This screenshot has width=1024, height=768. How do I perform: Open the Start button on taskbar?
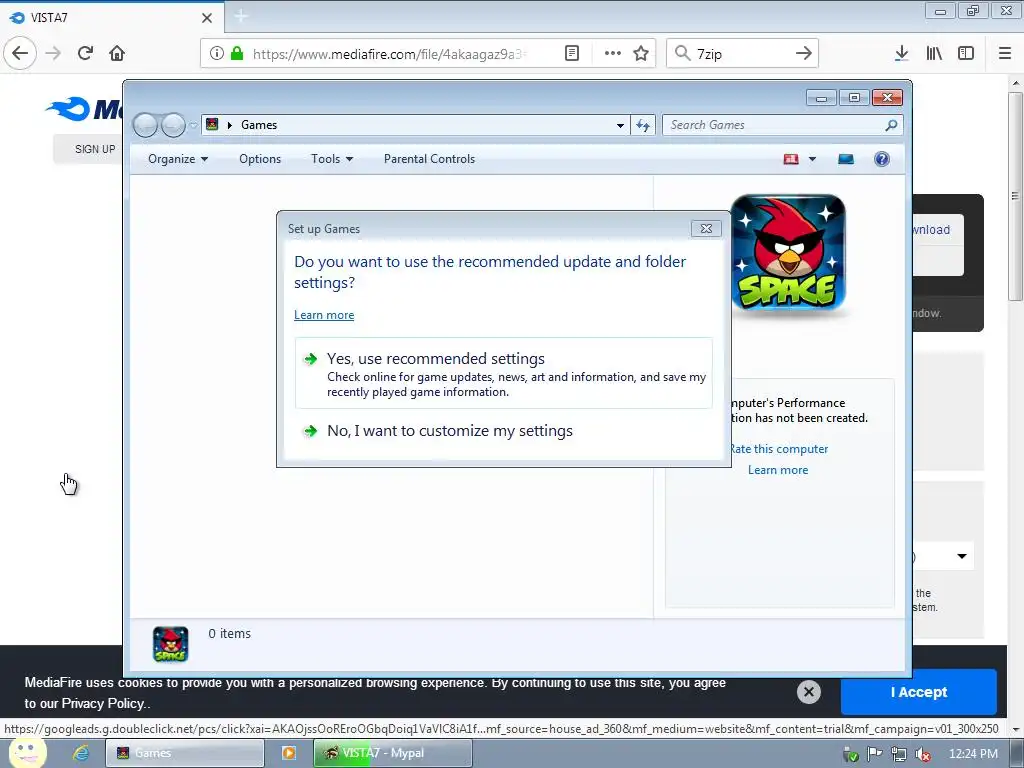click(x=27, y=752)
